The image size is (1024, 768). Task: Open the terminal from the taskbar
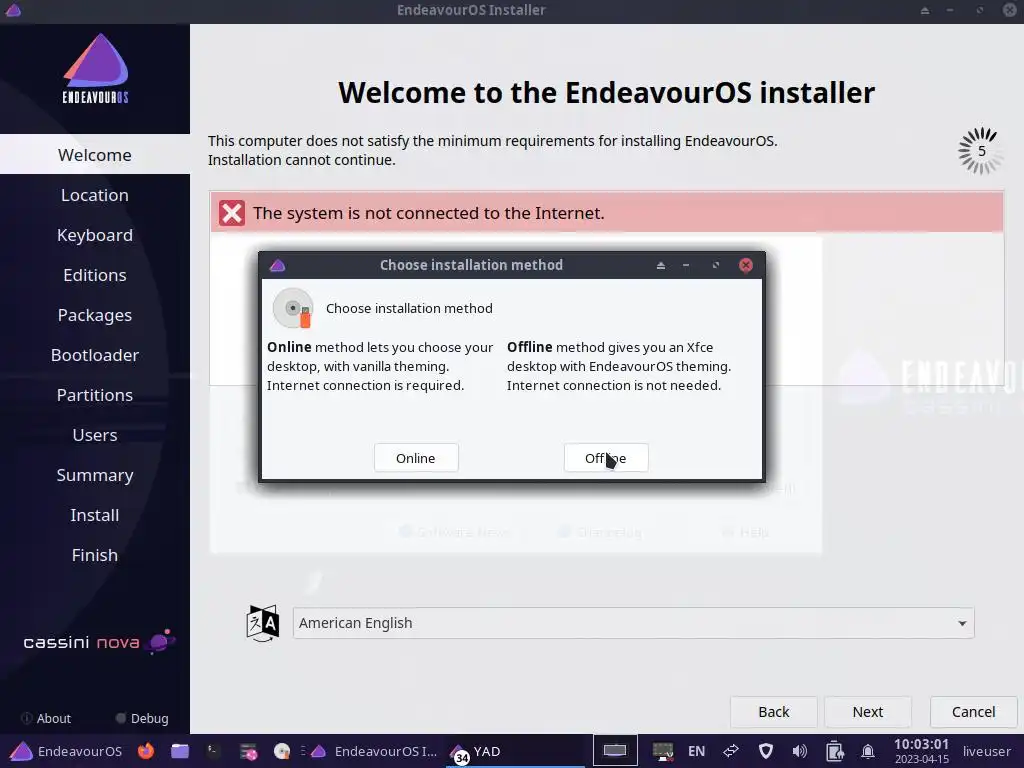[x=214, y=751]
